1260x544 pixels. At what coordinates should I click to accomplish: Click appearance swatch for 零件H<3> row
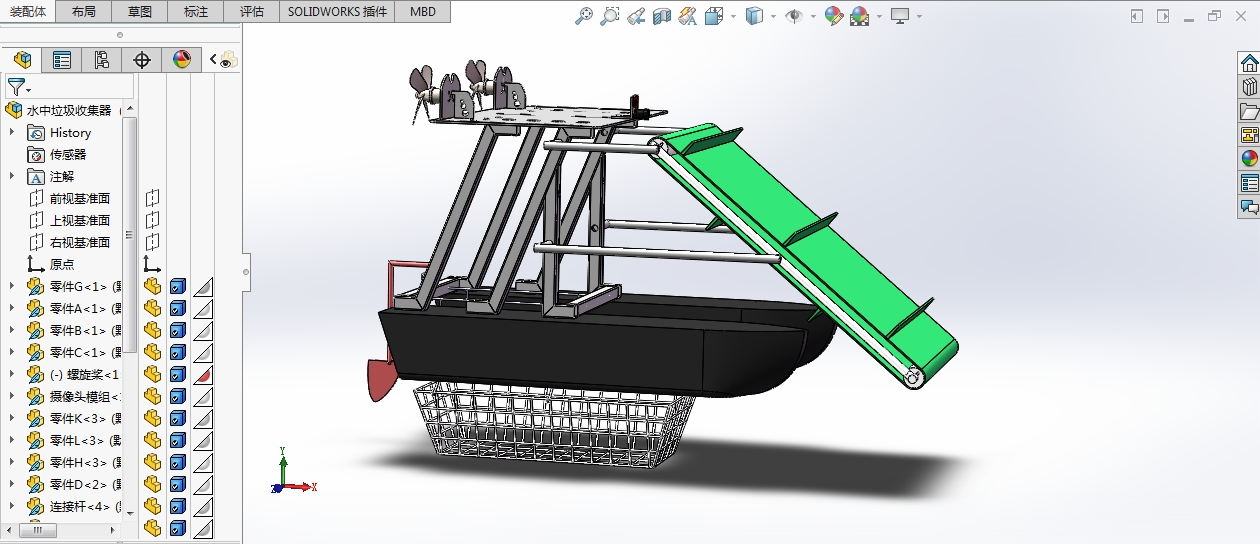pos(203,462)
